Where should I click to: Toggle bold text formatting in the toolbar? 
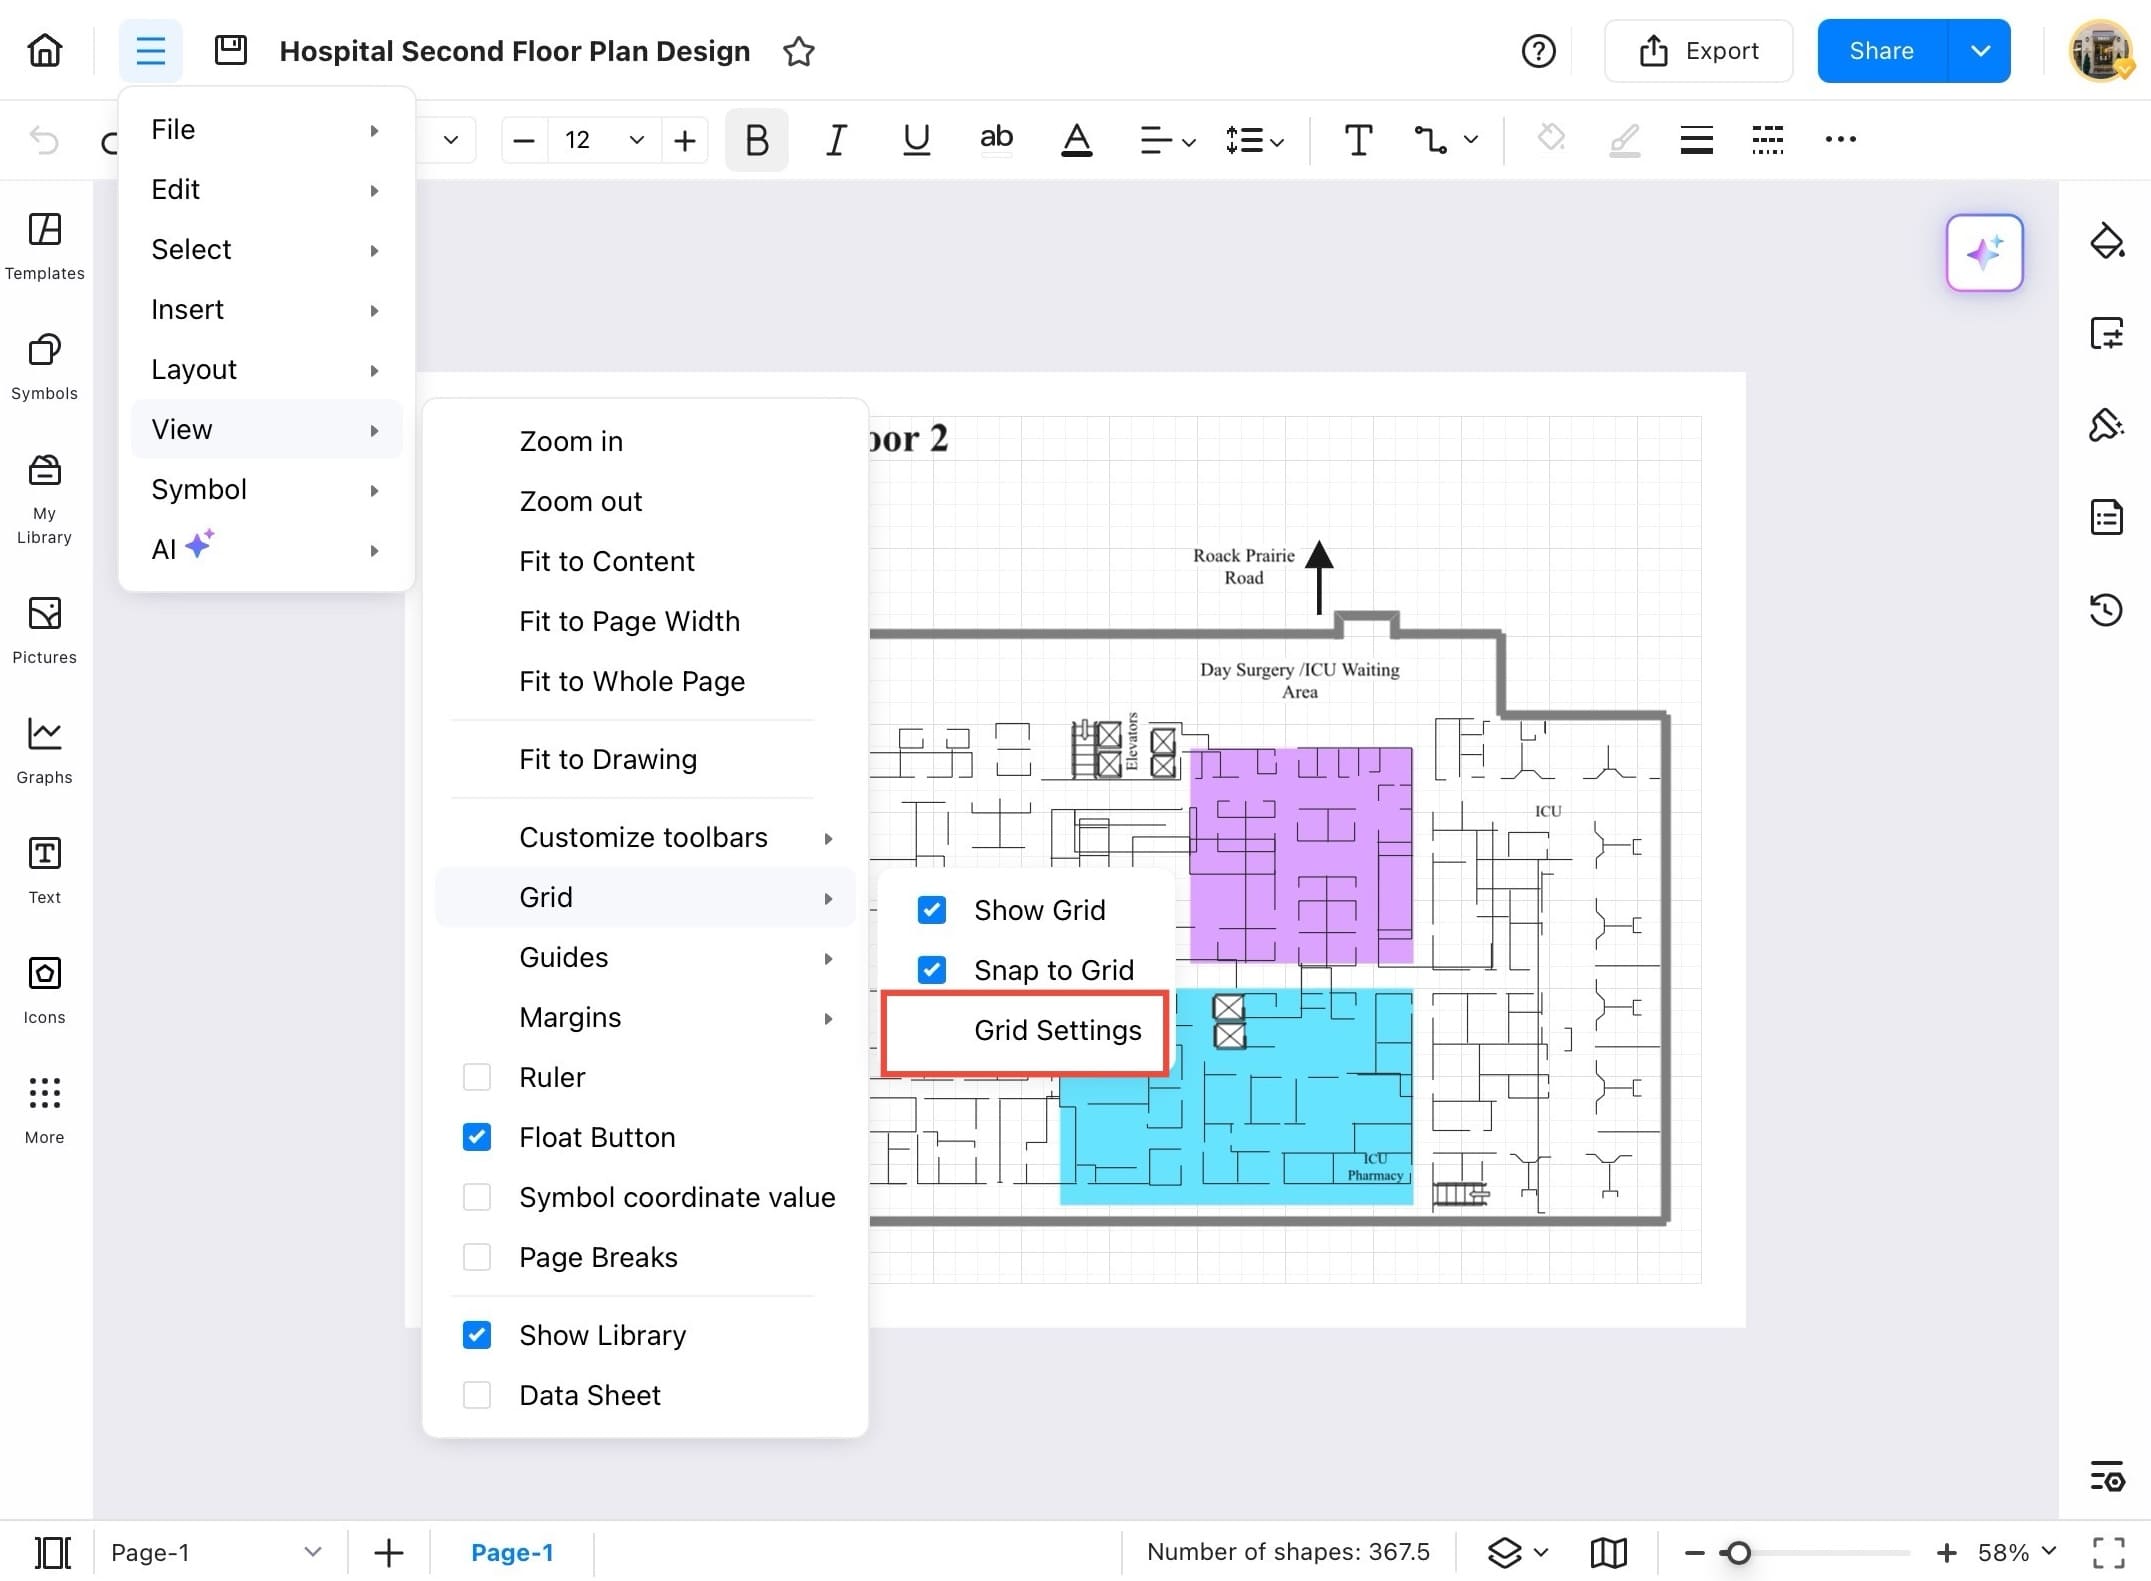tap(756, 140)
